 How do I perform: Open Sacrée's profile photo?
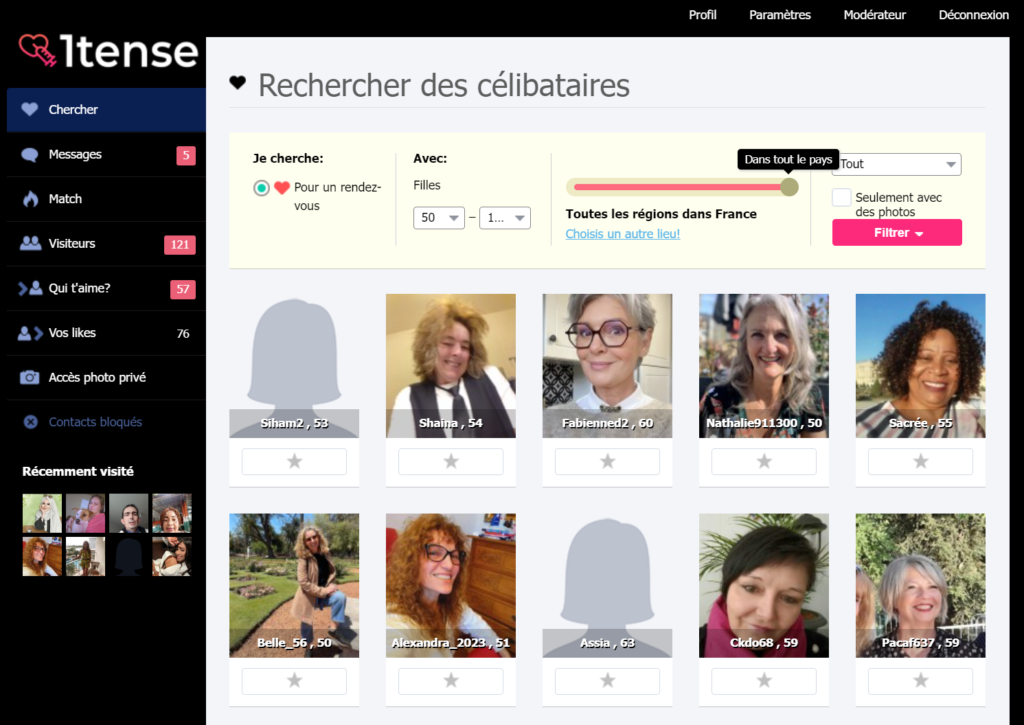(x=920, y=366)
